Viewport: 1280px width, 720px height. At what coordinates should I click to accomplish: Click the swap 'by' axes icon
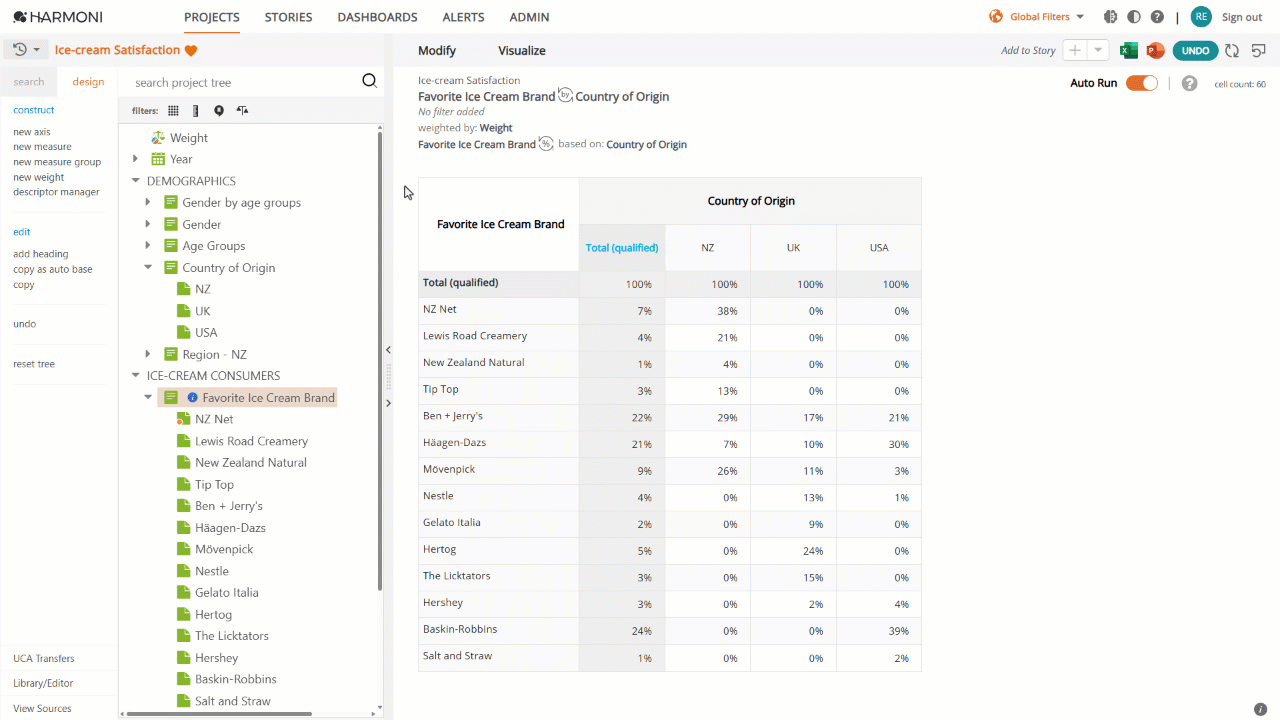click(565, 95)
